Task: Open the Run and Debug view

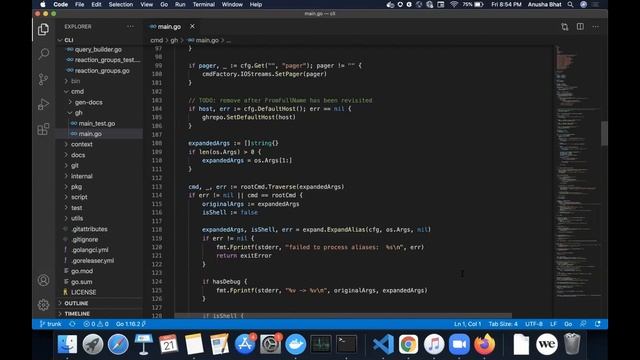Action: pos(43,104)
